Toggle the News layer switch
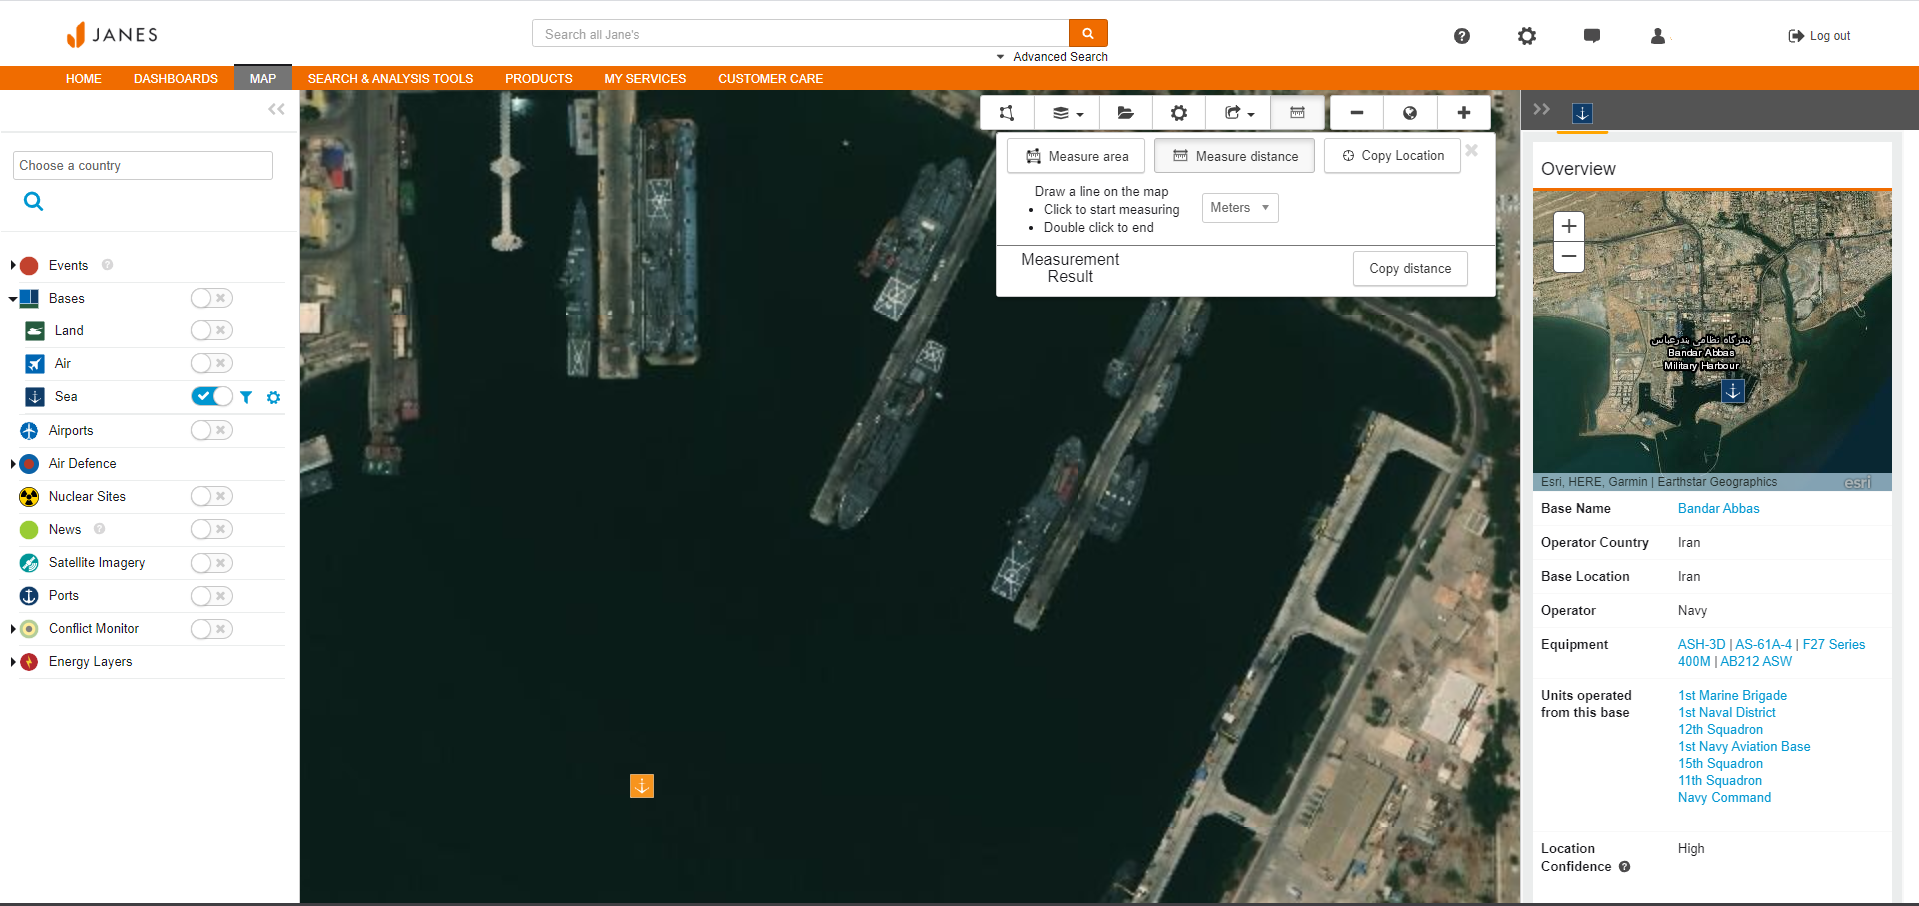This screenshot has width=1919, height=906. point(212,529)
